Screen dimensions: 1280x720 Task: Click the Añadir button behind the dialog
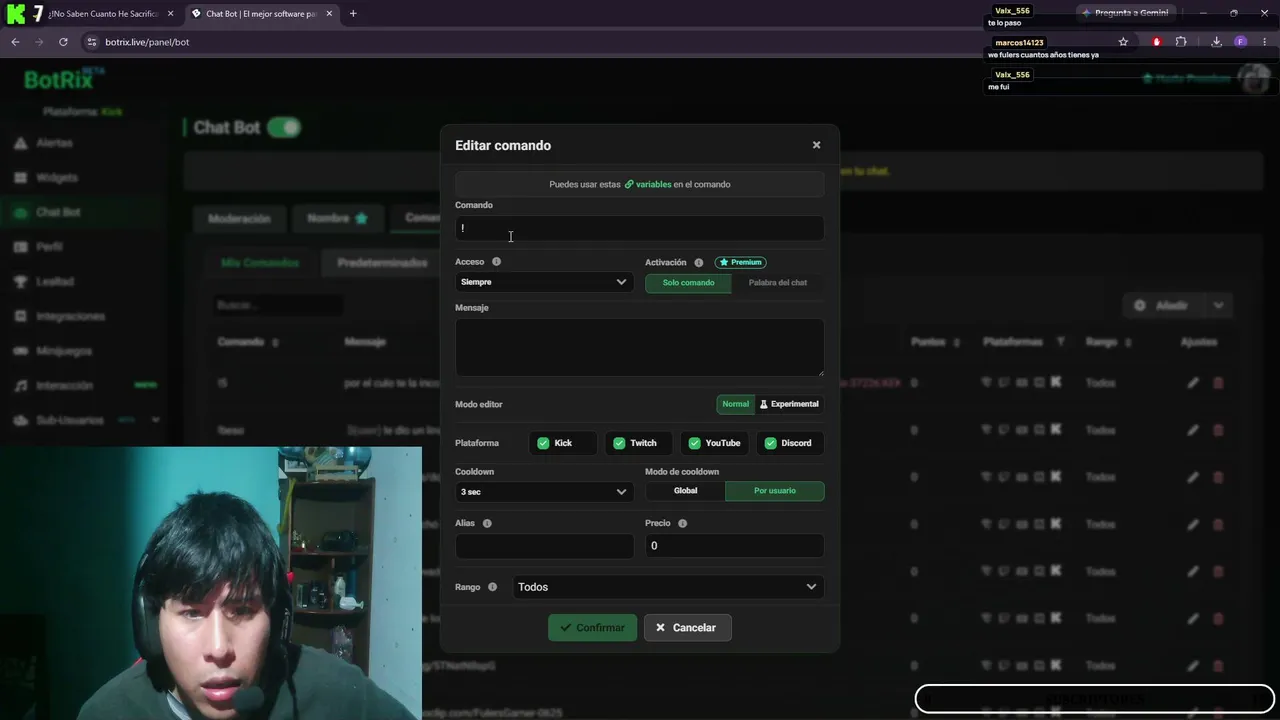click(x=1162, y=305)
